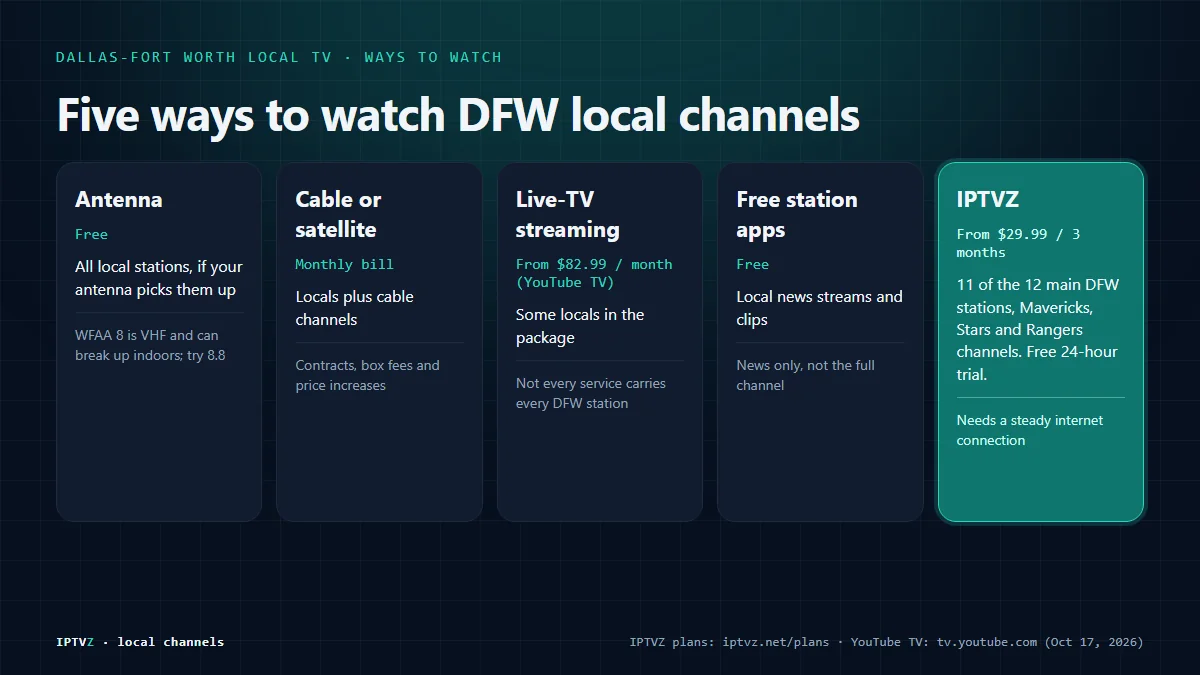1200x675 pixels.
Task: Click 'Contracts, box fees and price increases' note
Action: pyautogui.click(x=367, y=375)
